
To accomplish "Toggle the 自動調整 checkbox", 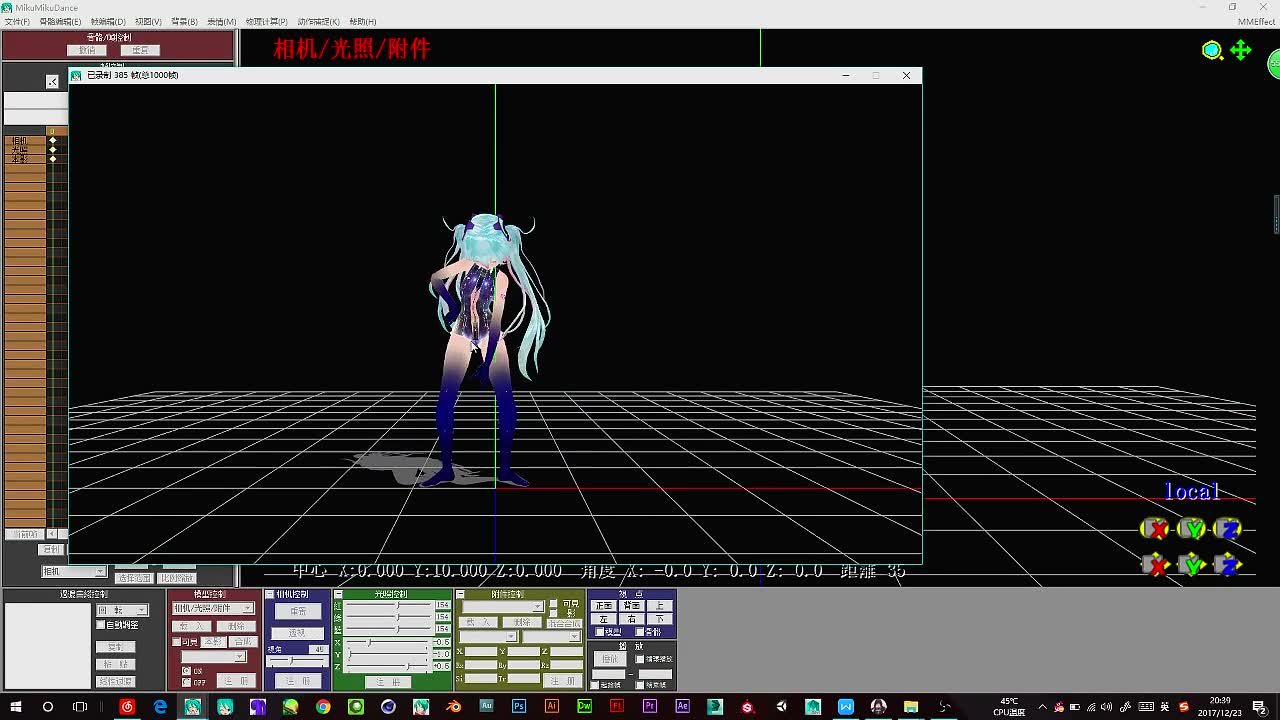I will 100,625.
